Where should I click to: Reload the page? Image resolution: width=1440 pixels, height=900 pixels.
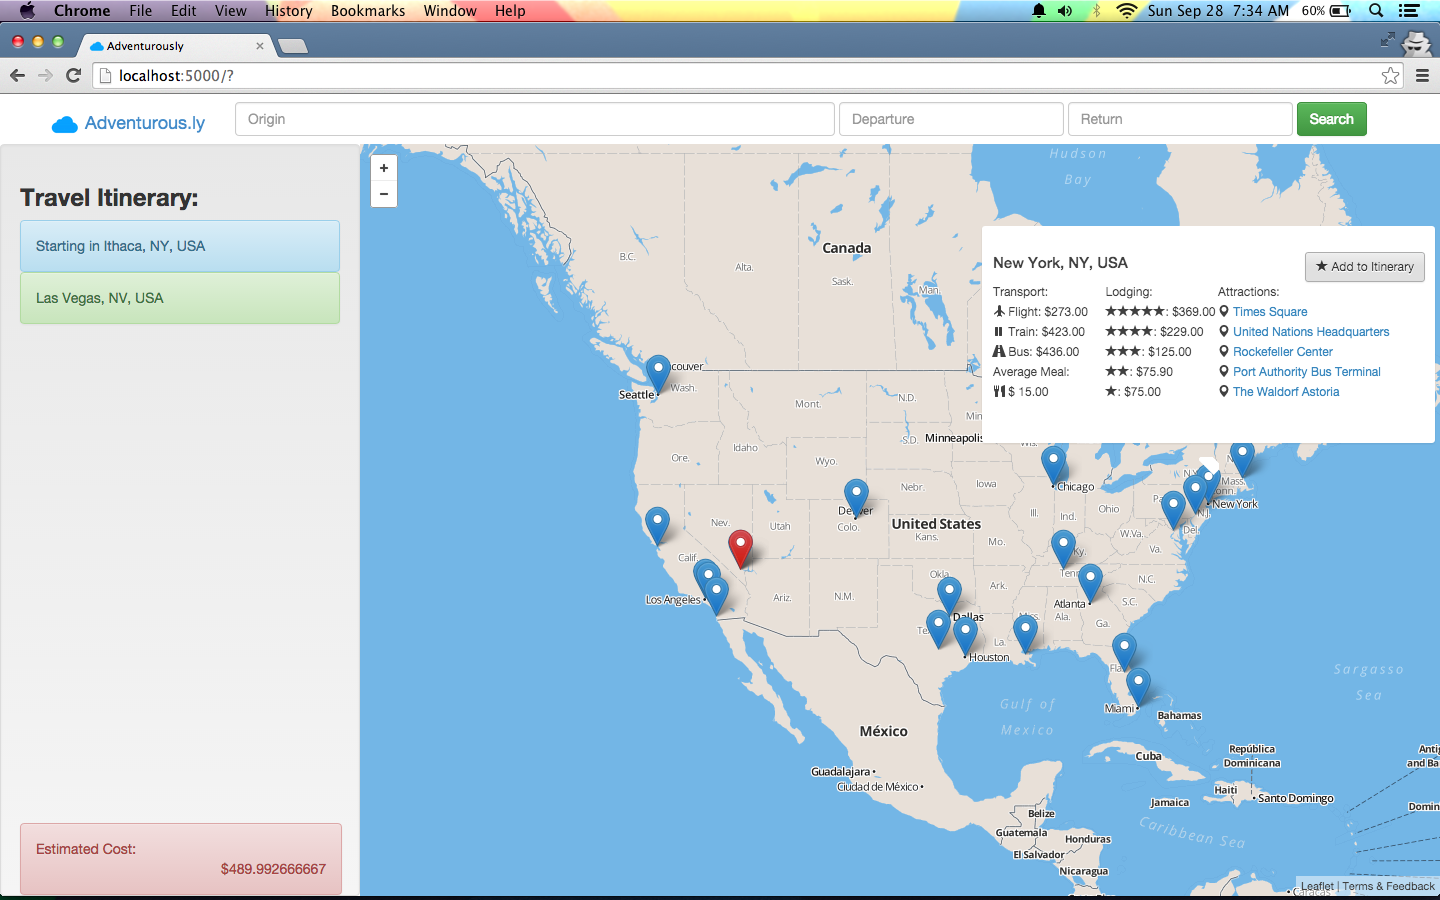tap(73, 75)
